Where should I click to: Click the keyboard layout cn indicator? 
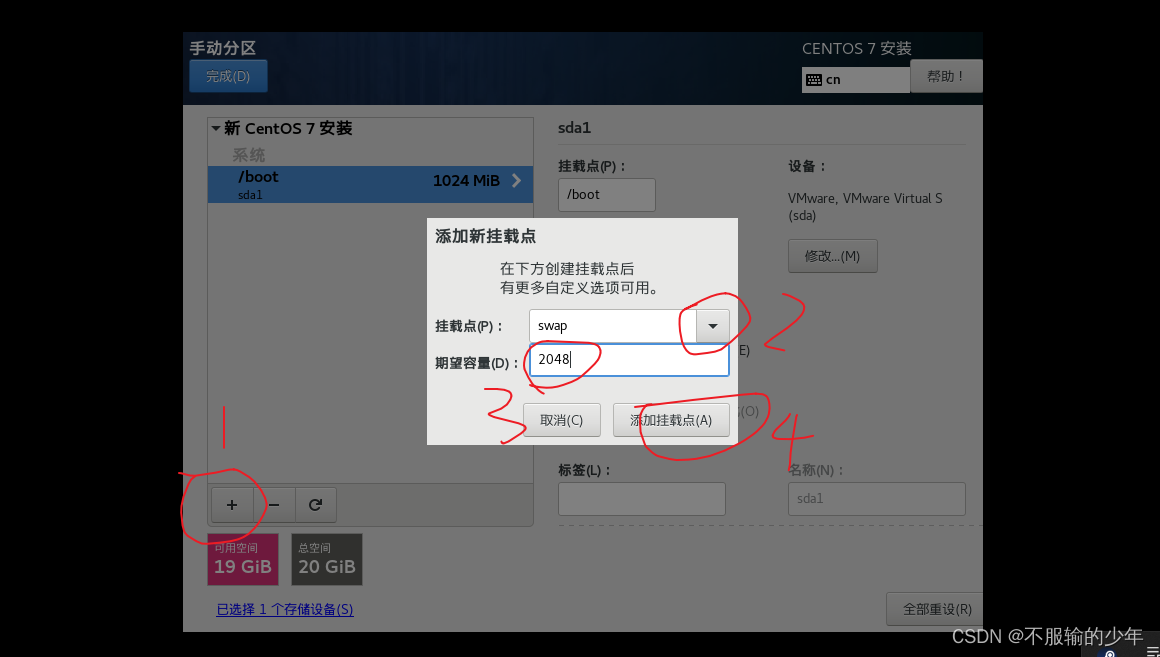point(856,80)
